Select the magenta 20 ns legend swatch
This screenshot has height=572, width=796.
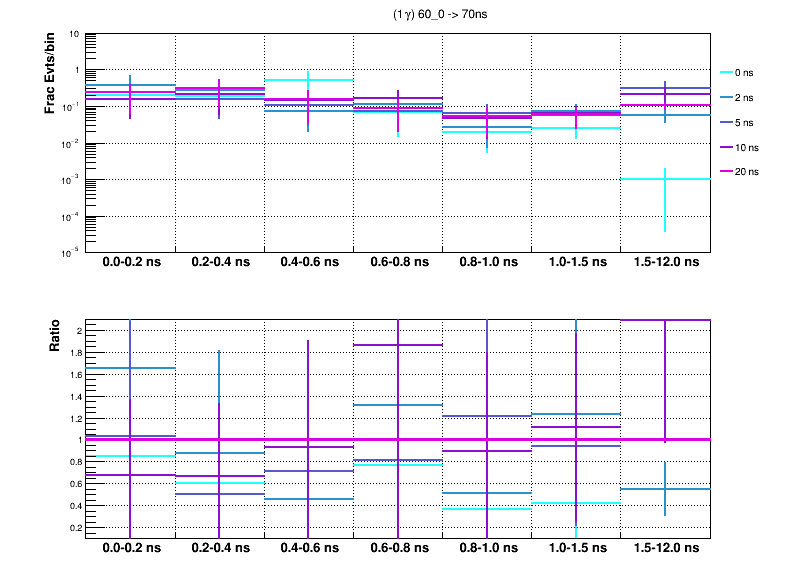tap(726, 171)
